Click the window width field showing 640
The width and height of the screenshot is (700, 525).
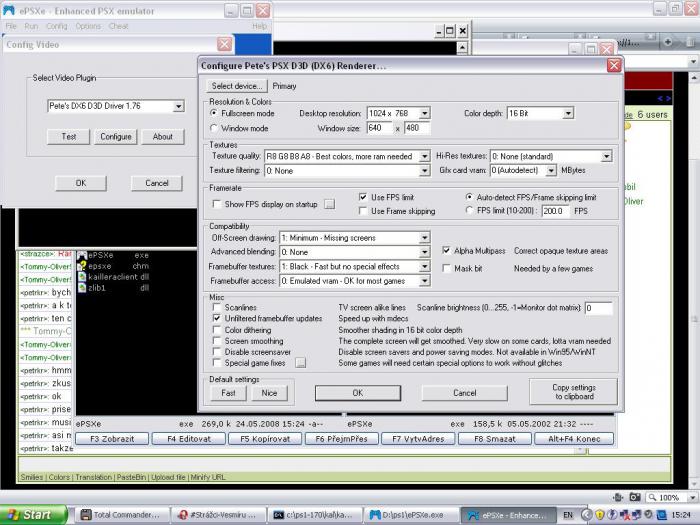pos(379,128)
